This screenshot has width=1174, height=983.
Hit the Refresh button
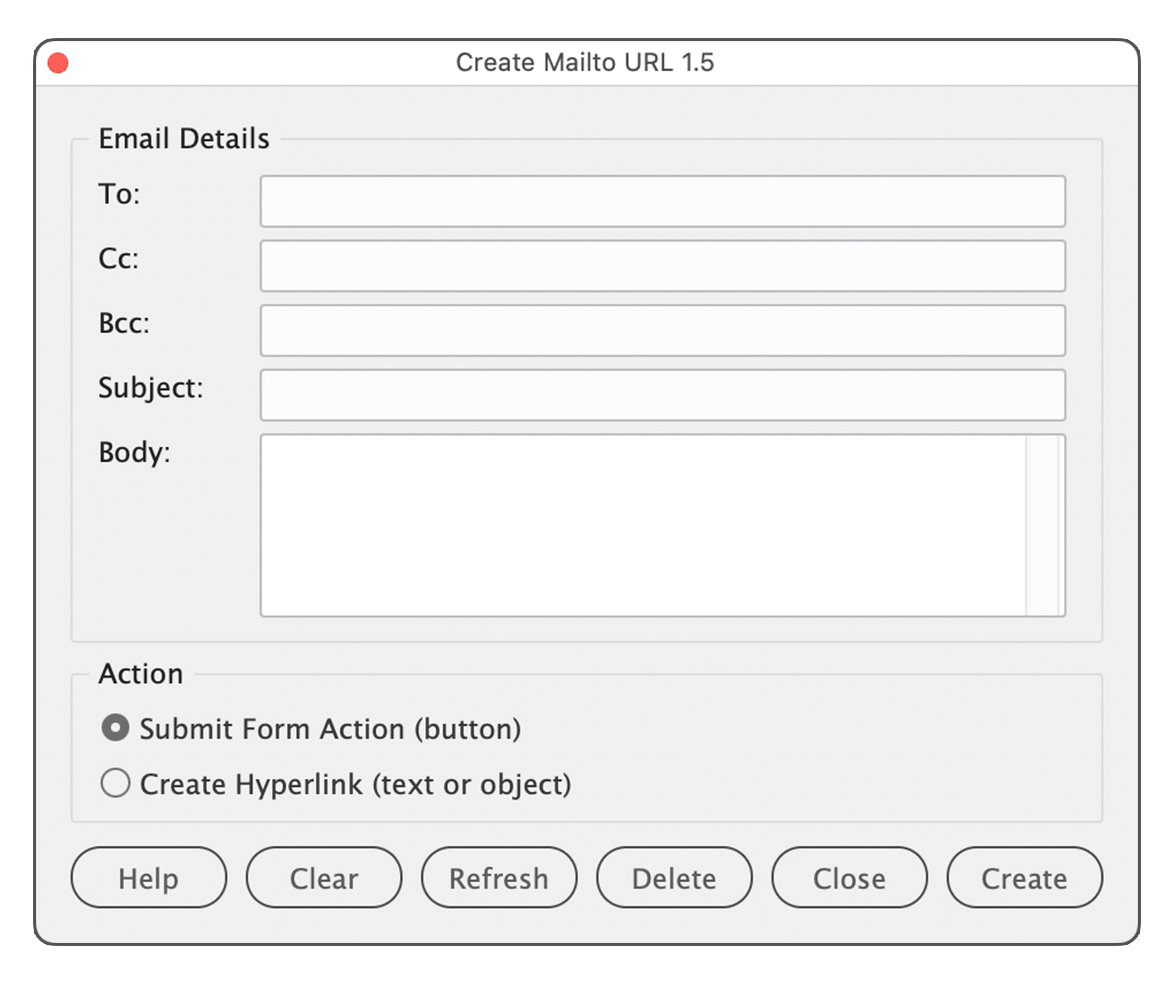click(x=499, y=879)
